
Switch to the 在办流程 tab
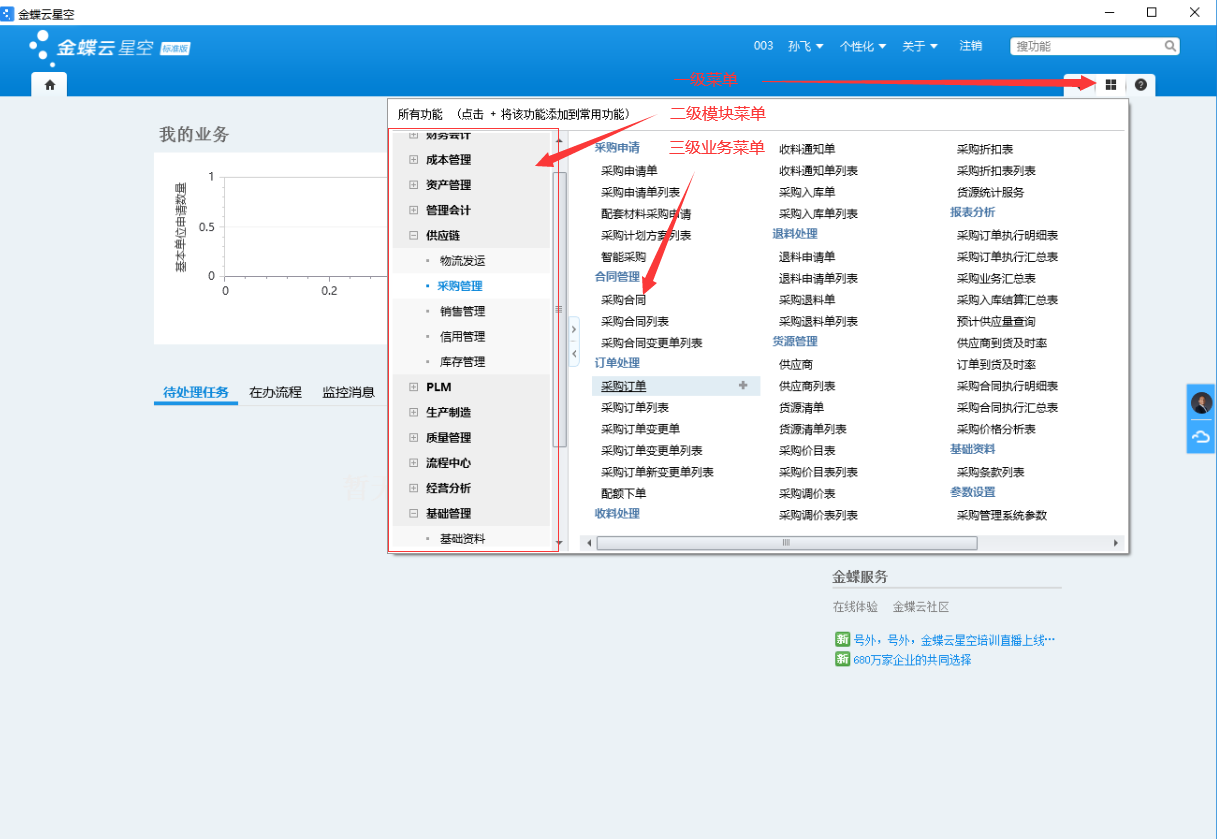click(275, 392)
